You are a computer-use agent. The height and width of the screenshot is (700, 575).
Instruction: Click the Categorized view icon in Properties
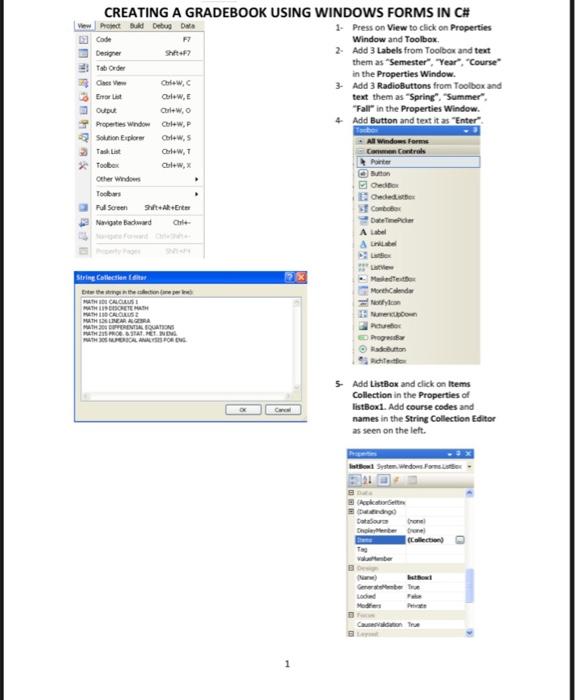click(x=354, y=480)
